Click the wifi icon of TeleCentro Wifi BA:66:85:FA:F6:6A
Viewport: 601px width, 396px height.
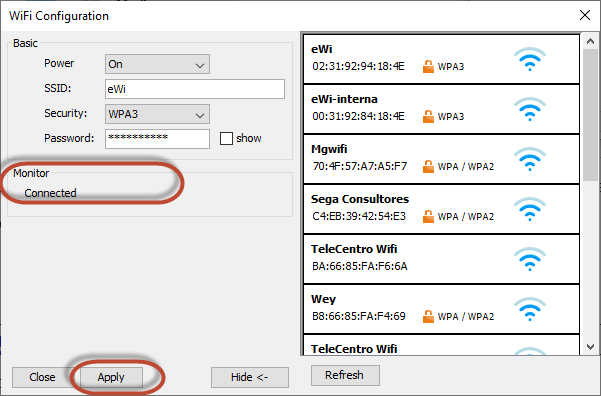click(530, 259)
